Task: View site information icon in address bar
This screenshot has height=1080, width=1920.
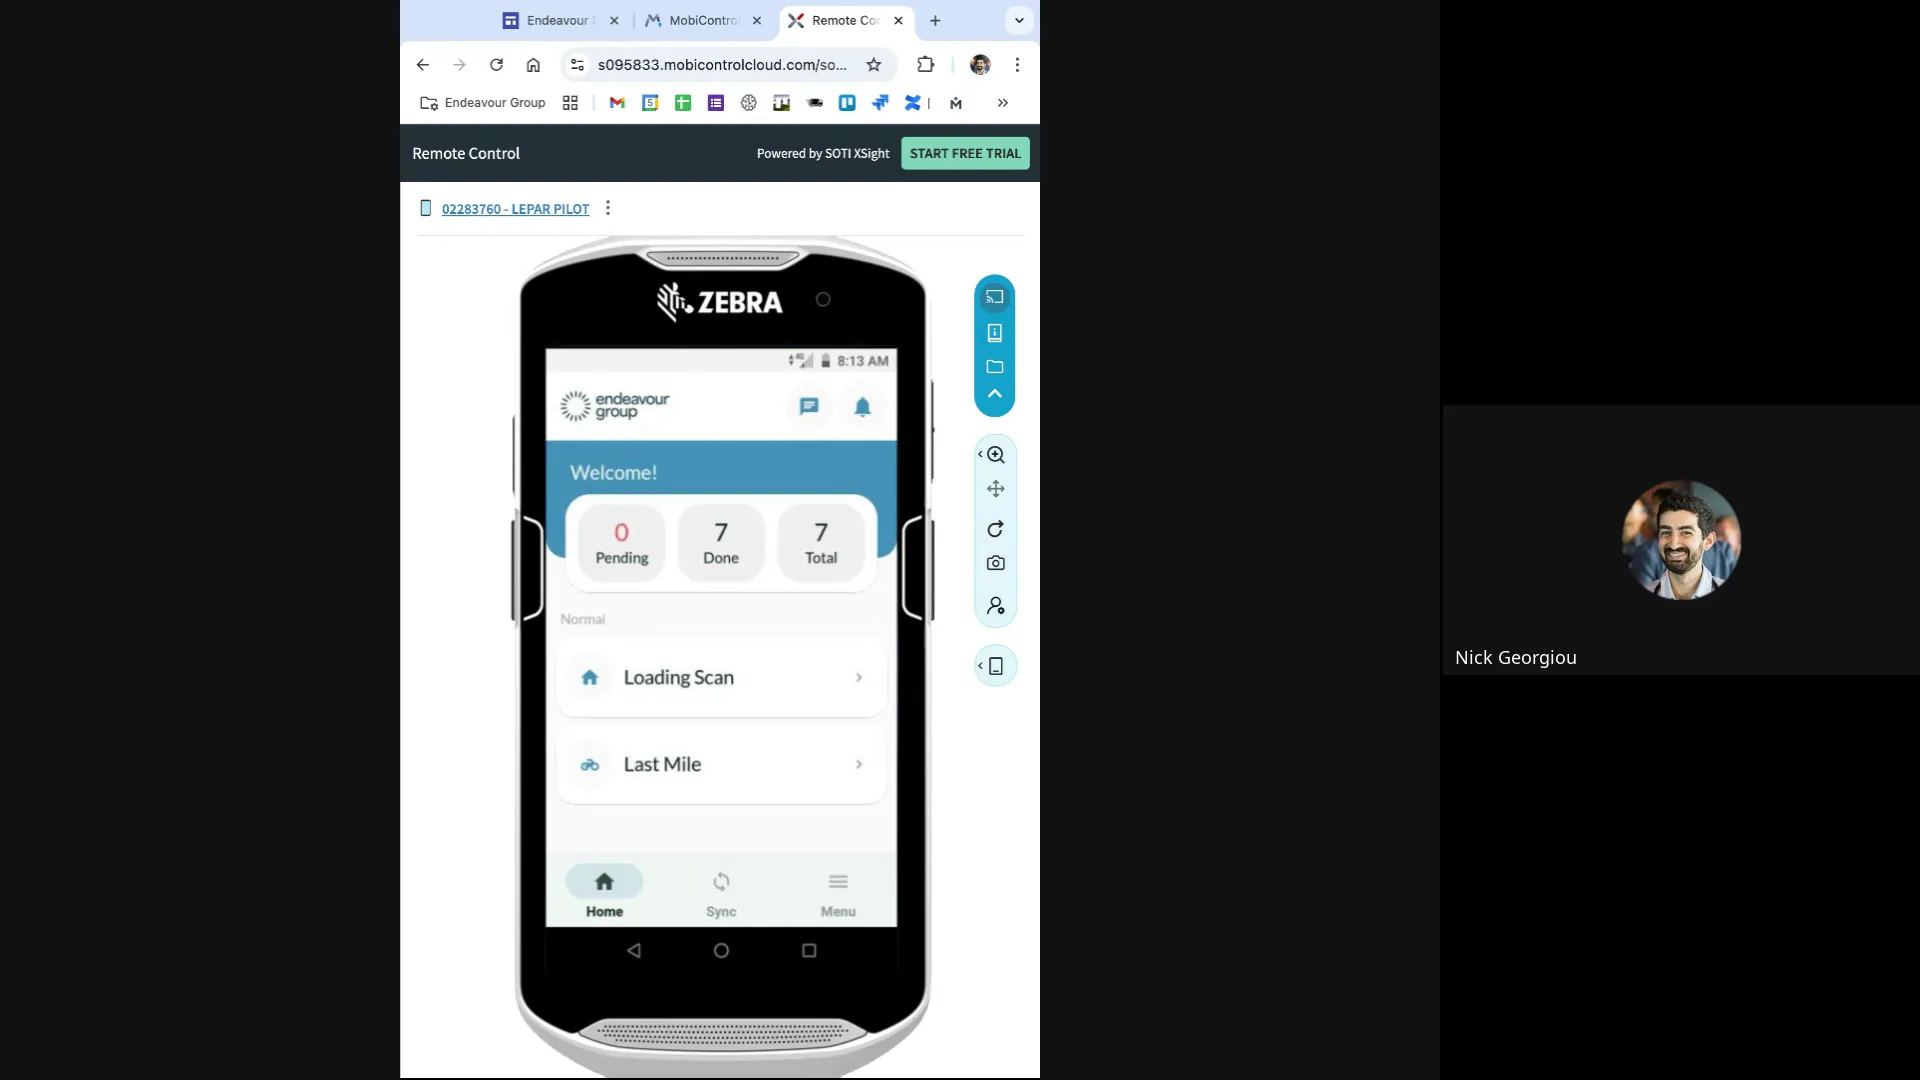Action: (577, 65)
